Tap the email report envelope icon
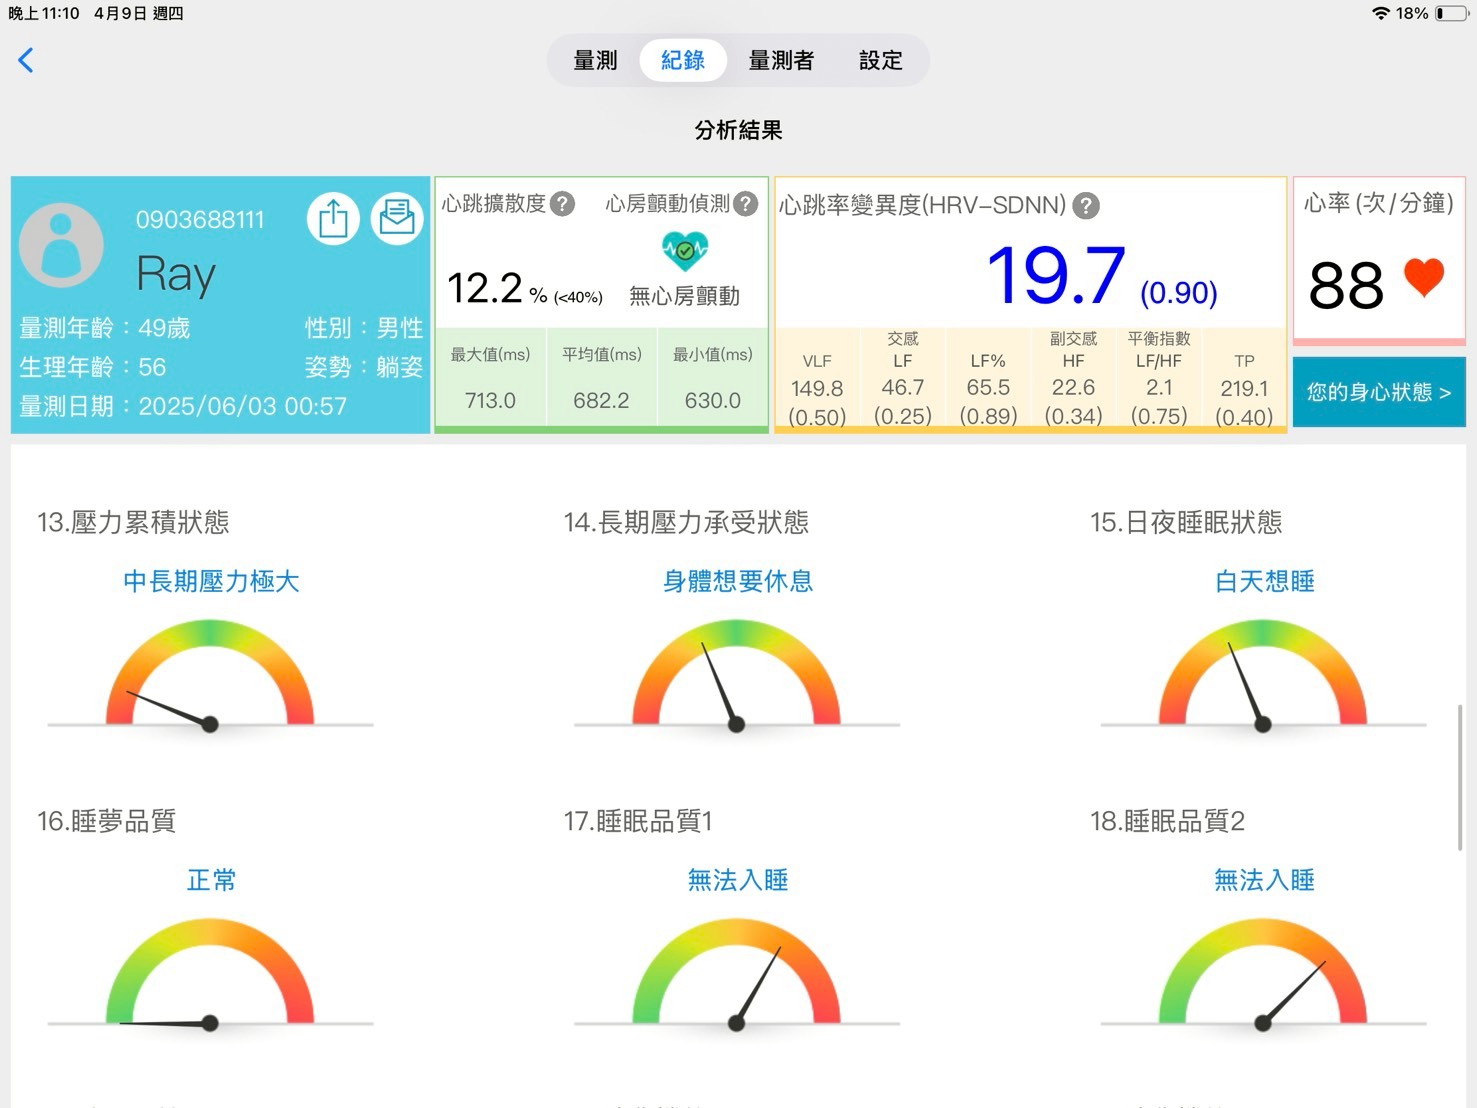1477x1108 pixels. pyautogui.click(x=397, y=218)
